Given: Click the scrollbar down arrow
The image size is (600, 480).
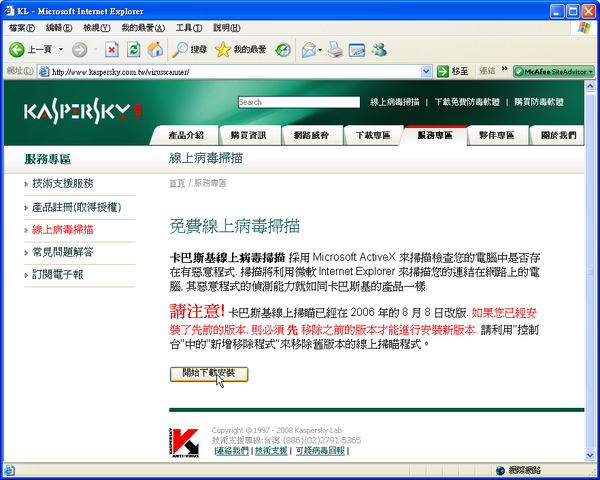Looking at the screenshot, I should pos(590,455).
